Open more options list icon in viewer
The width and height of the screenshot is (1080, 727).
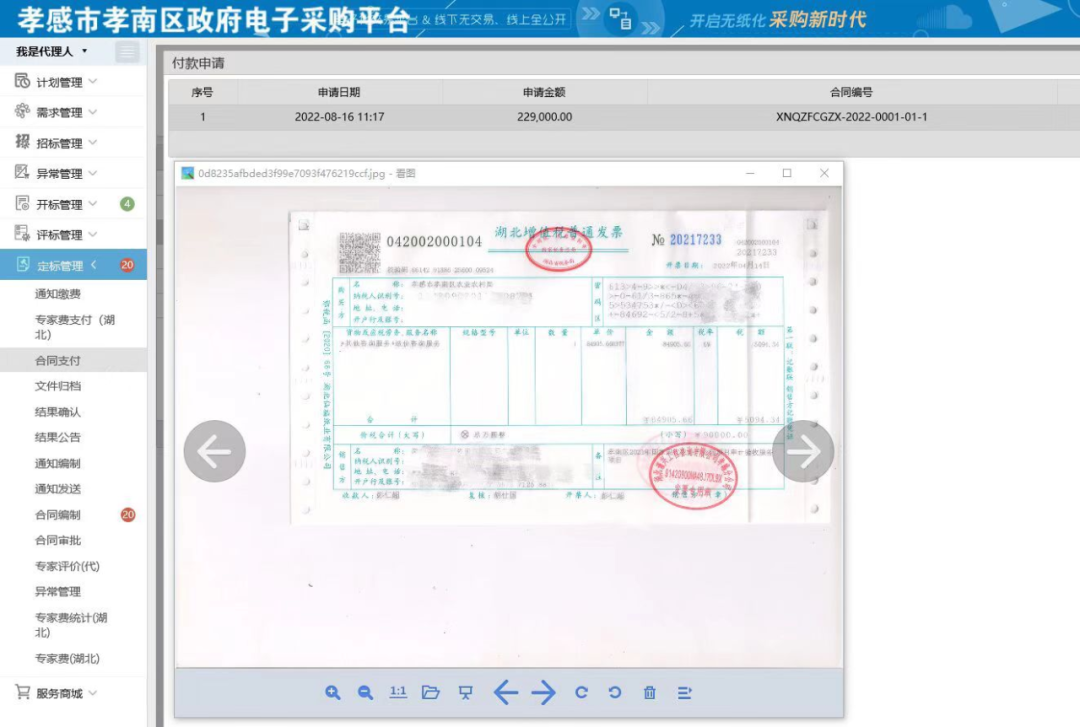point(685,692)
